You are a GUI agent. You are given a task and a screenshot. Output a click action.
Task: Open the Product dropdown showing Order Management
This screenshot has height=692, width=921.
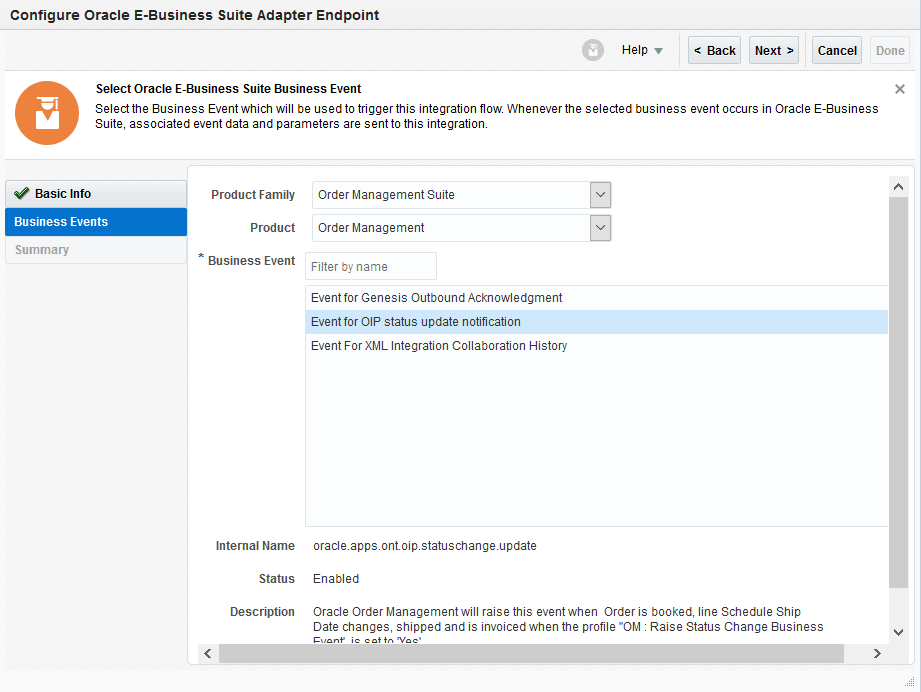coord(600,228)
